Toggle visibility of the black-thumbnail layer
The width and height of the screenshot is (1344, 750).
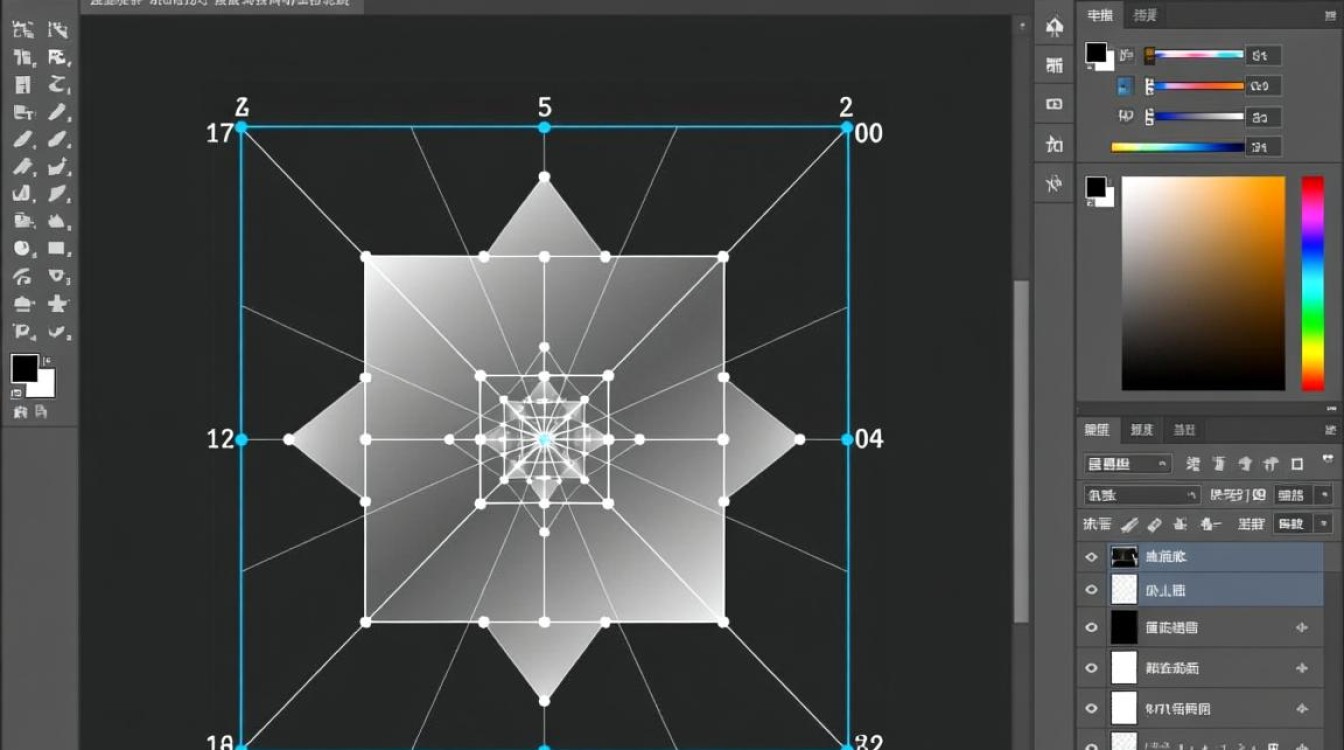tap(1091, 627)
